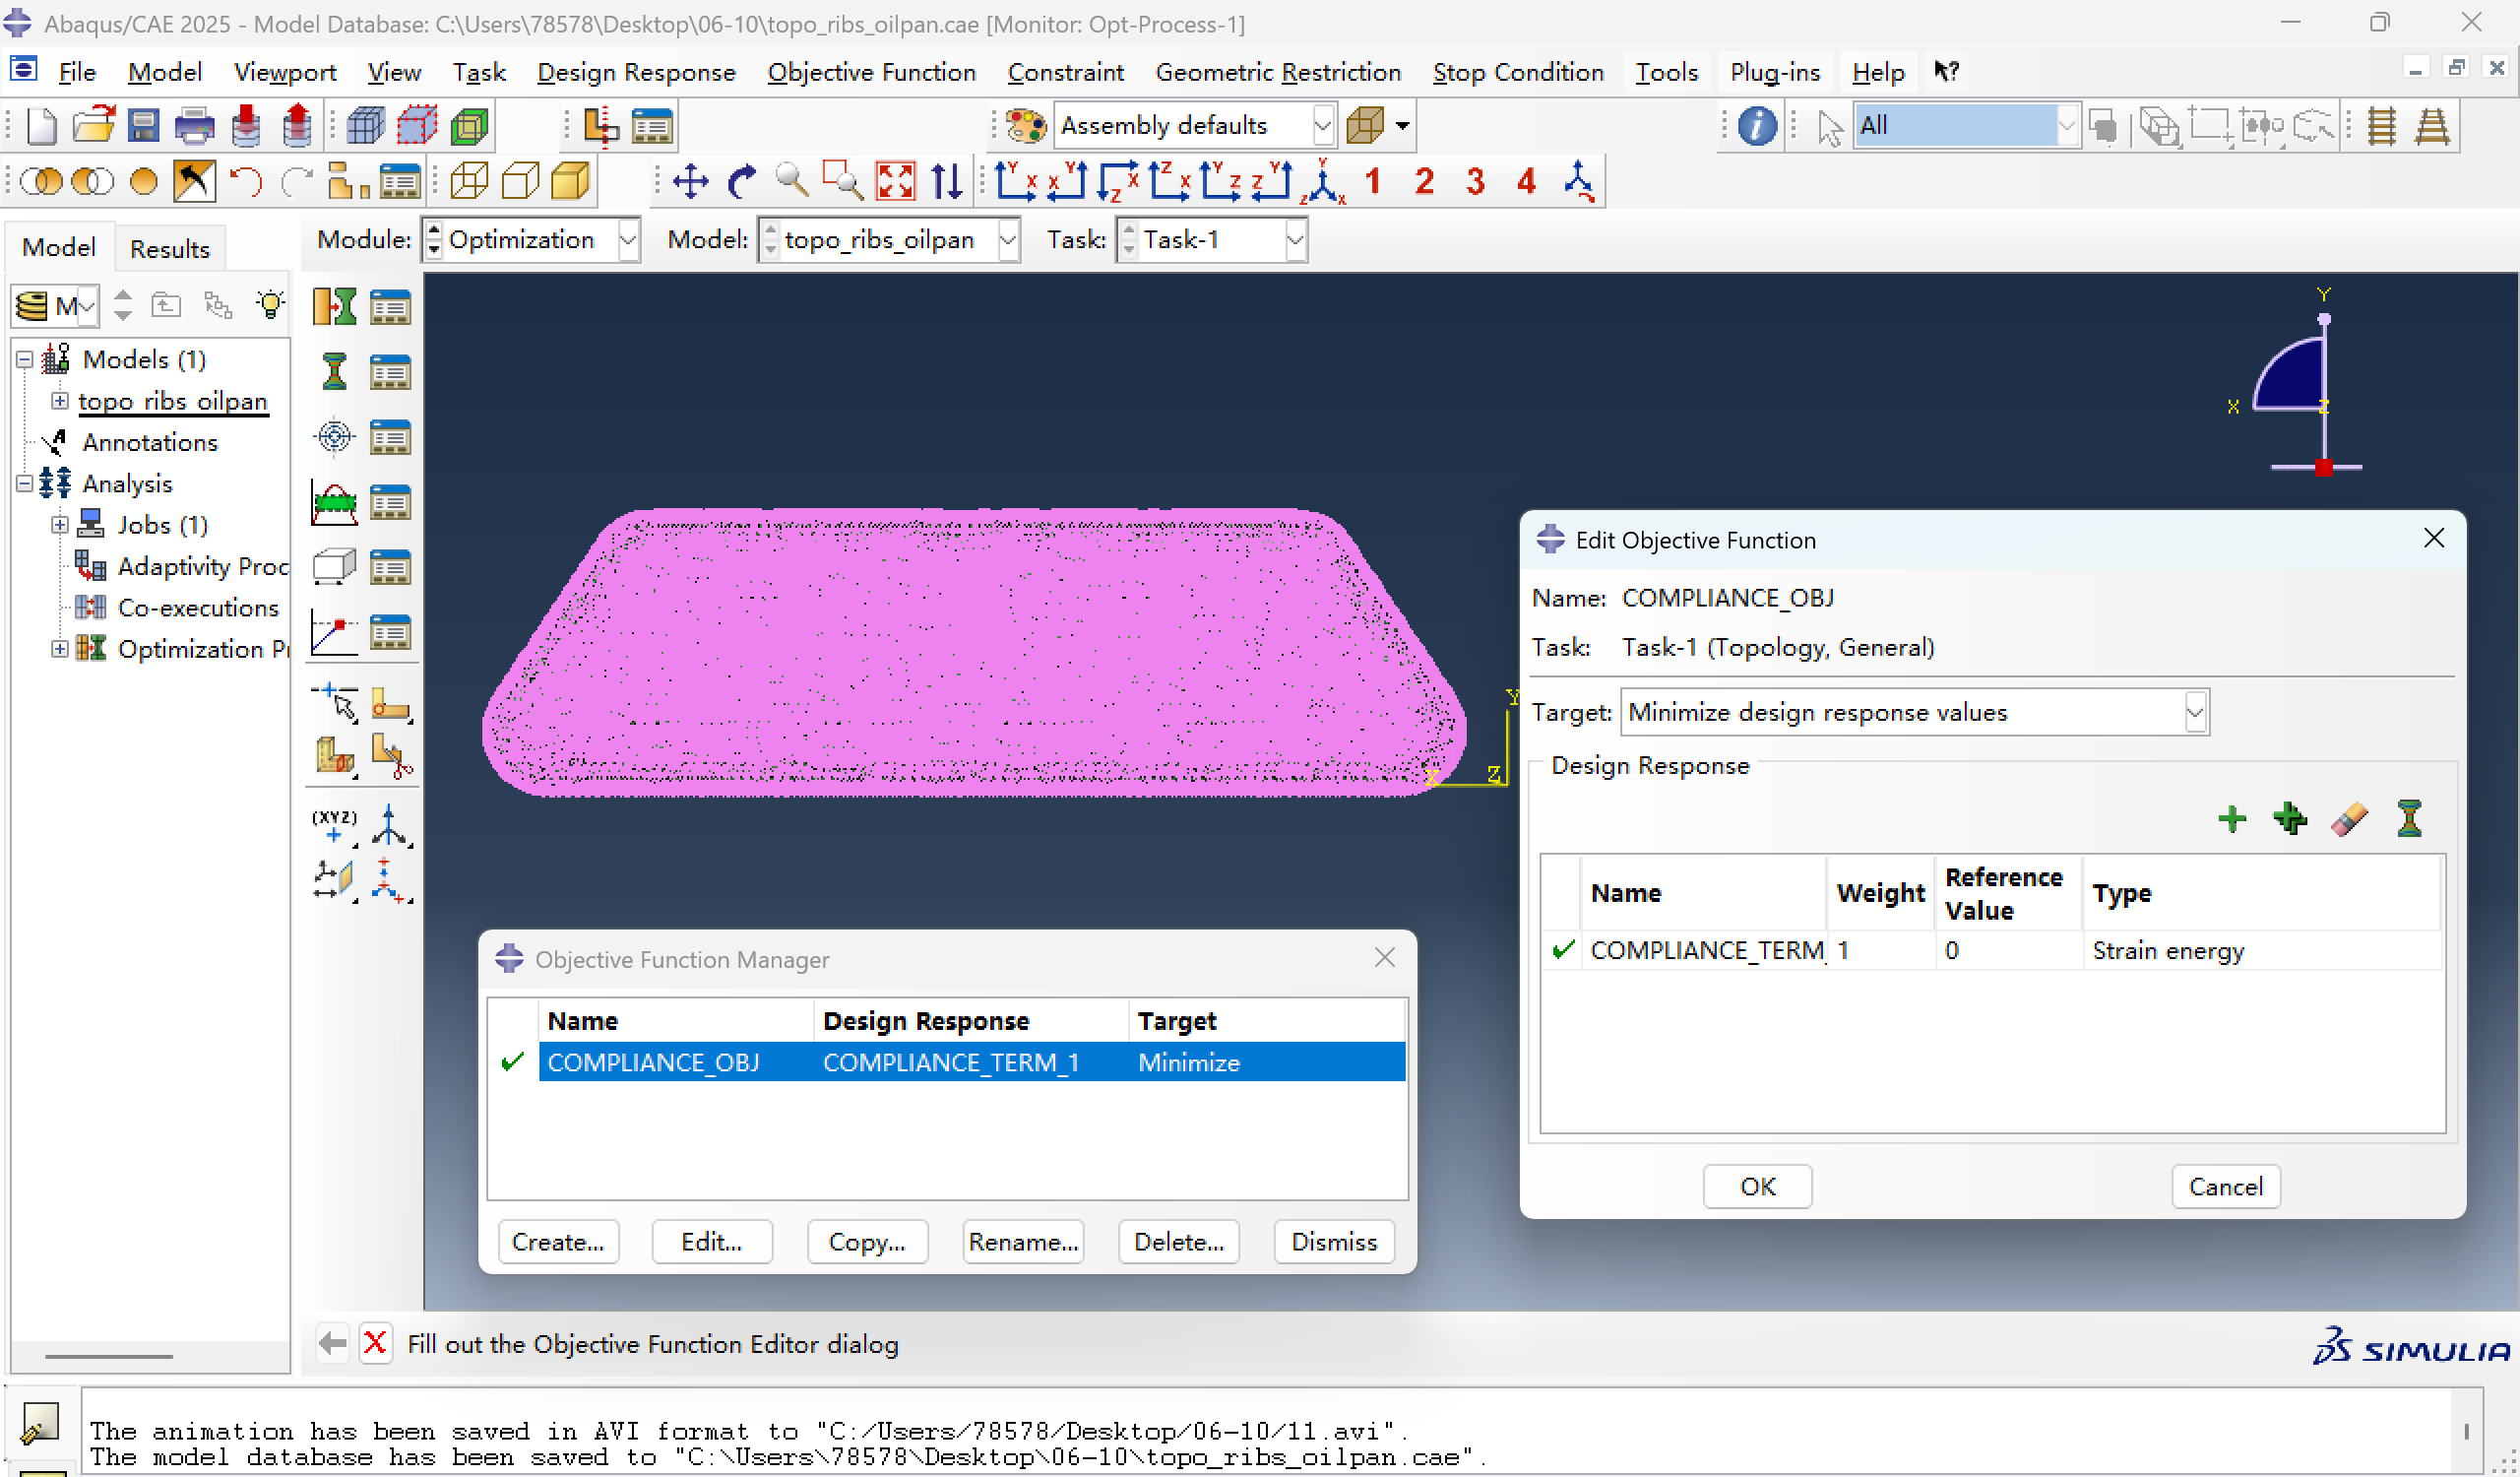Click Rename... in Objective Function Manager
This screenshot has width=2520, height=1477.
coord(1023,1241)
